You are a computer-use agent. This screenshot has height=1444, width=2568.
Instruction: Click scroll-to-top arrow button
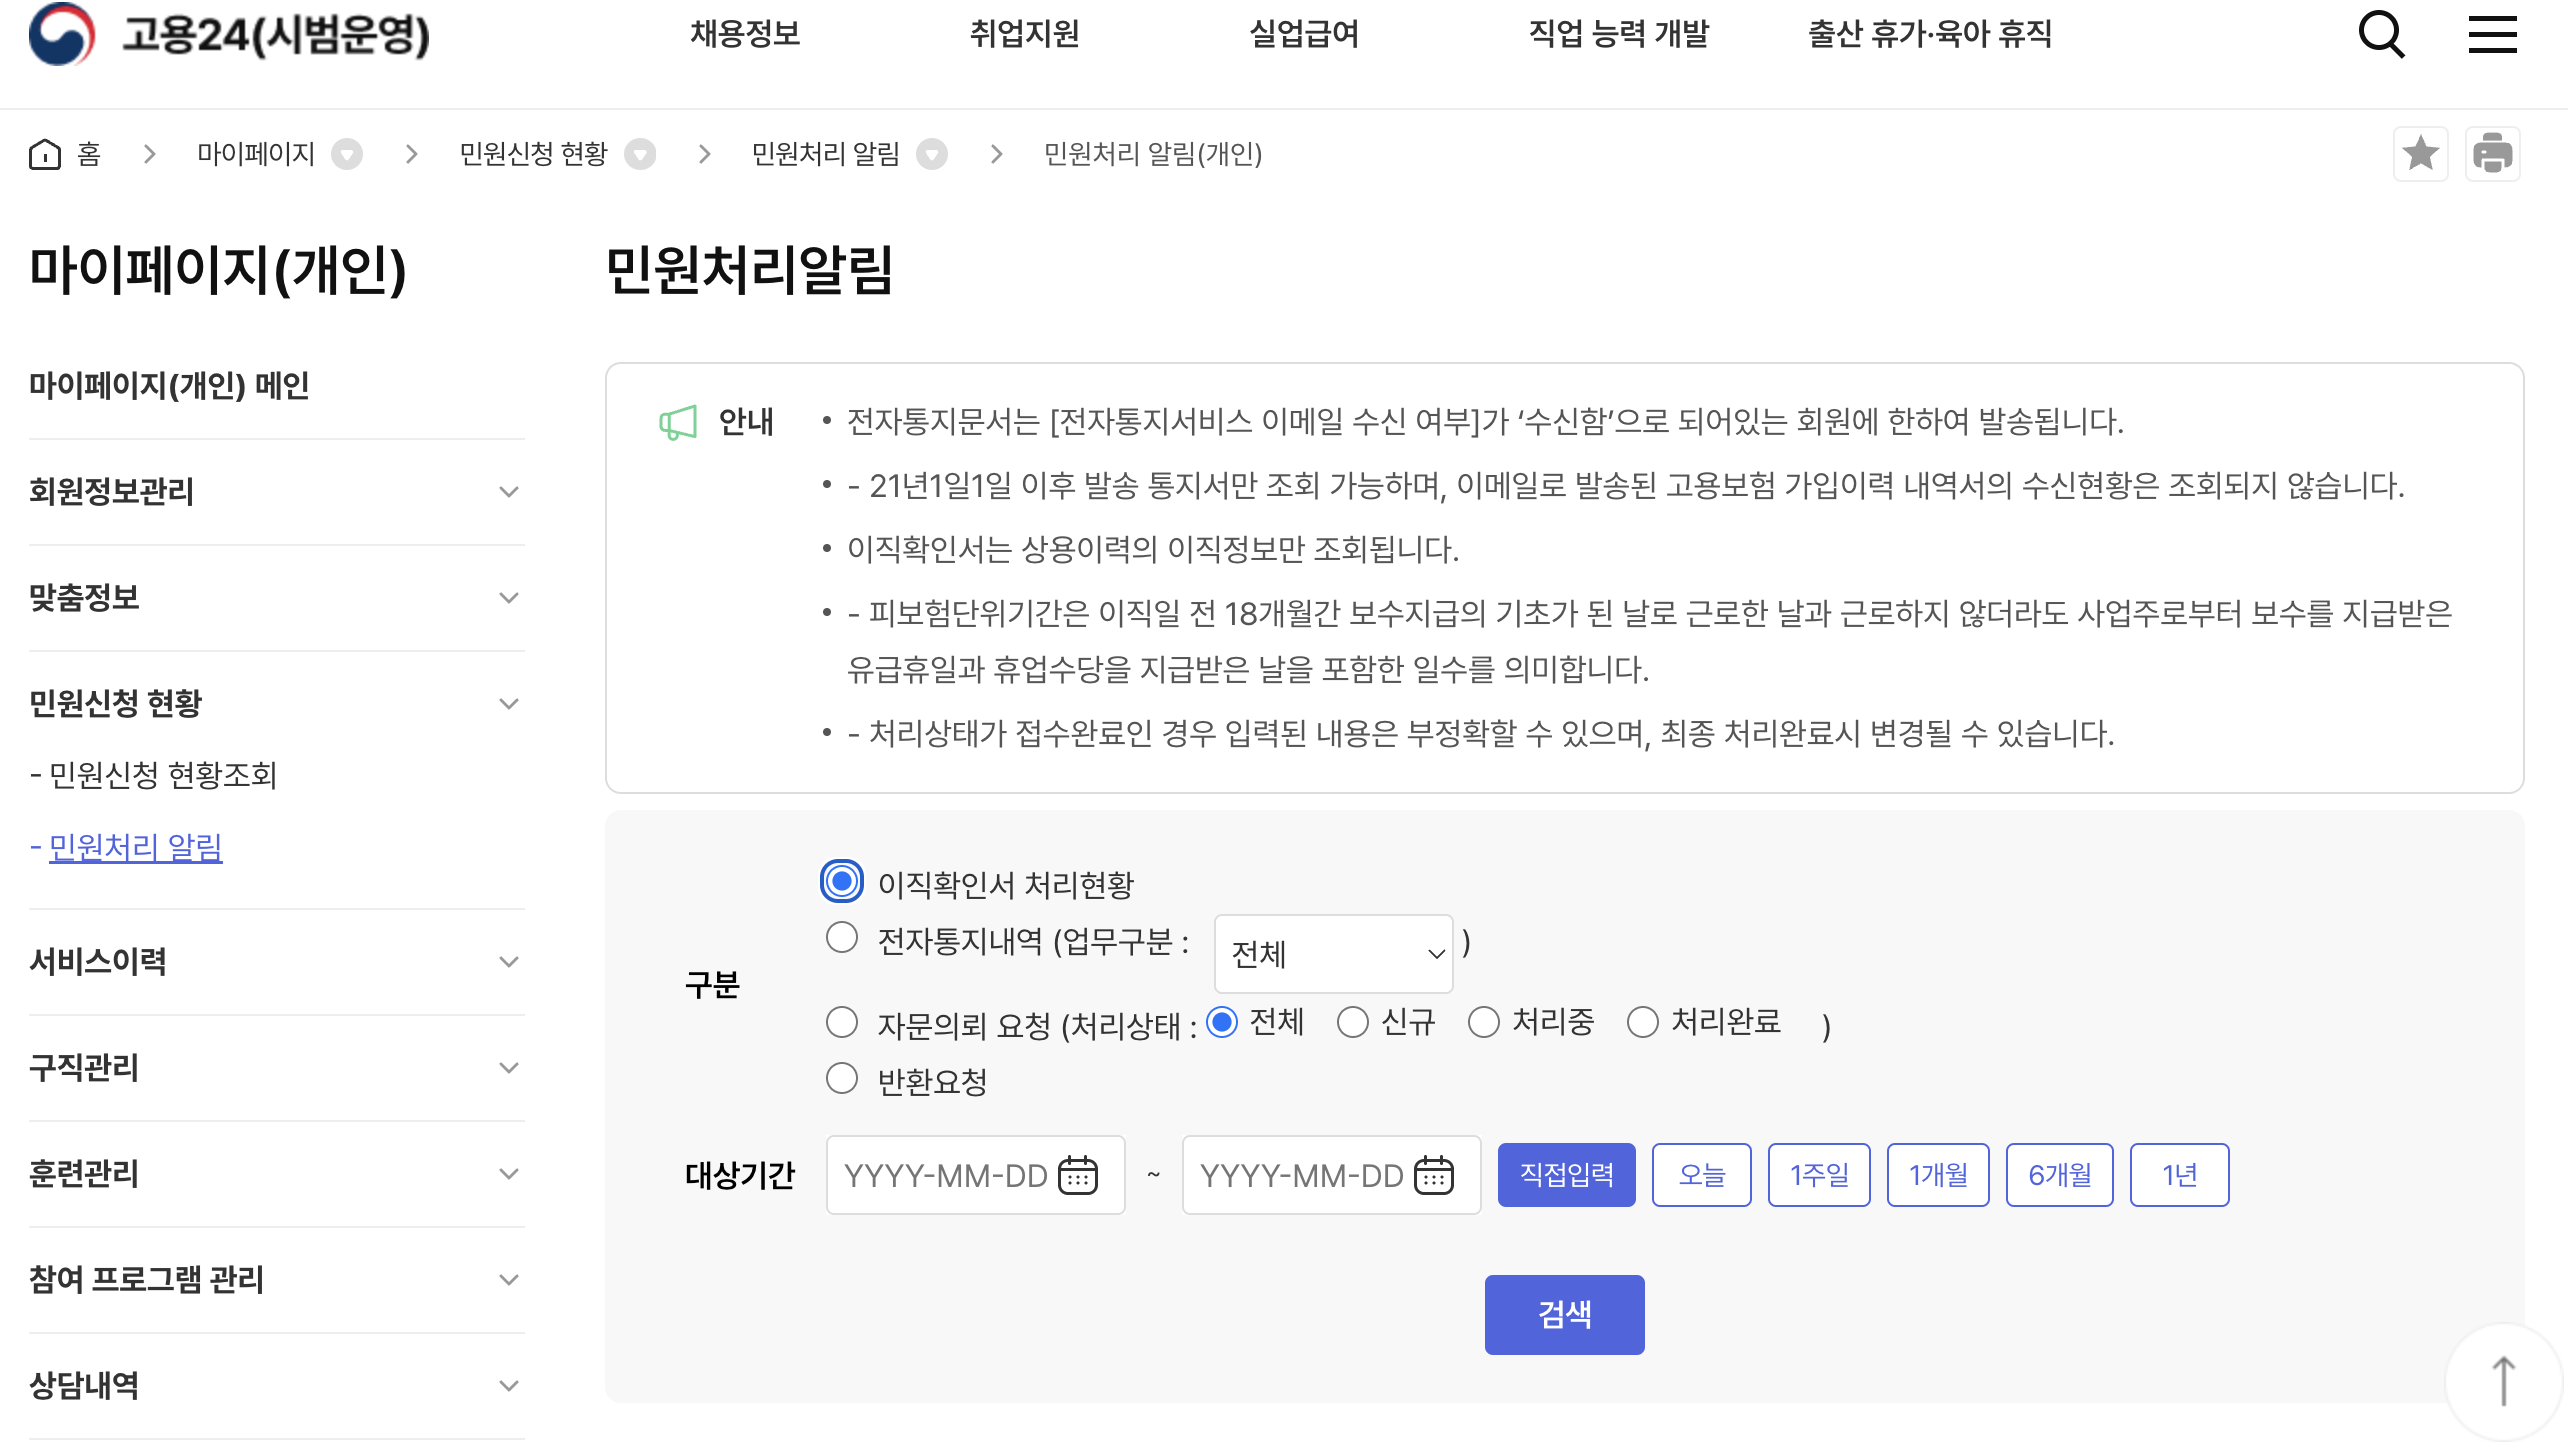click(x=2503, y=1382)
